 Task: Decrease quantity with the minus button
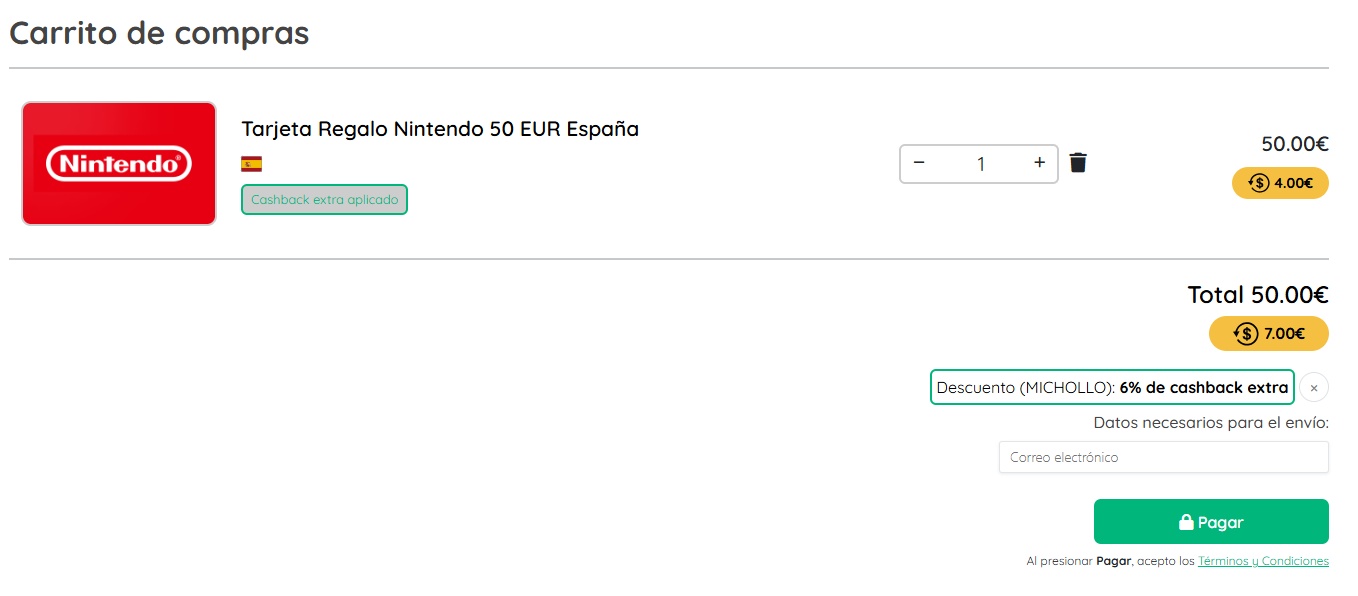pos(919,163)
